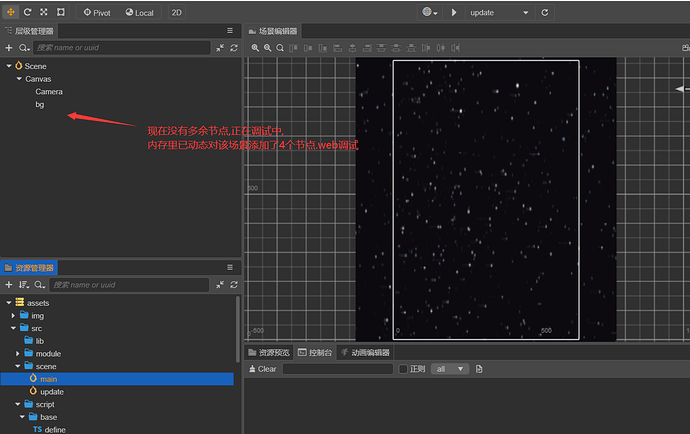The width and height of the screenshot is (690, 434).
Task: Select the Scale transform tool
Action: pyautogui.click(x=44, y=12)
